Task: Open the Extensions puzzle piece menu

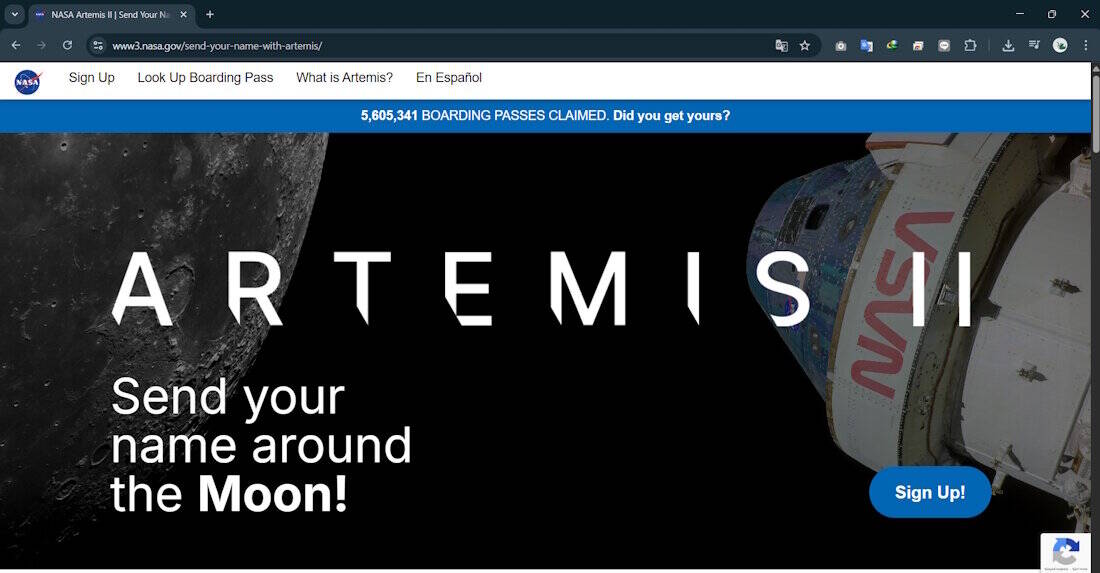Action: (x=970, y=46)
